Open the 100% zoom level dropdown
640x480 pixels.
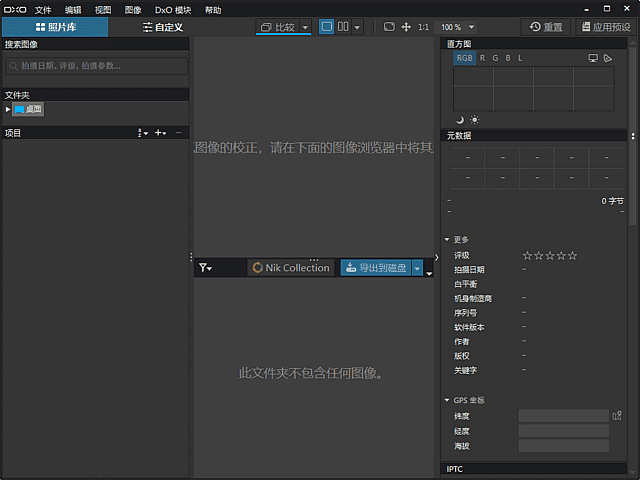[457, 27]
